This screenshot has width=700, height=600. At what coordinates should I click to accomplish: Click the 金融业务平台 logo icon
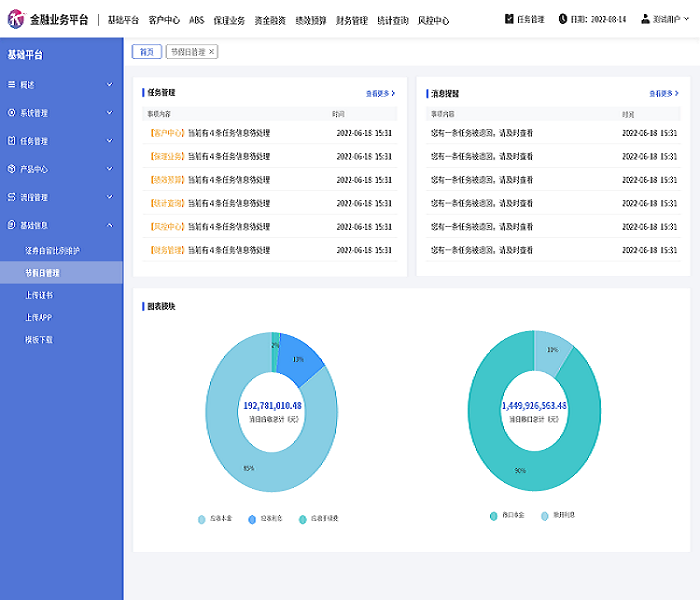[x=16, y=19]
